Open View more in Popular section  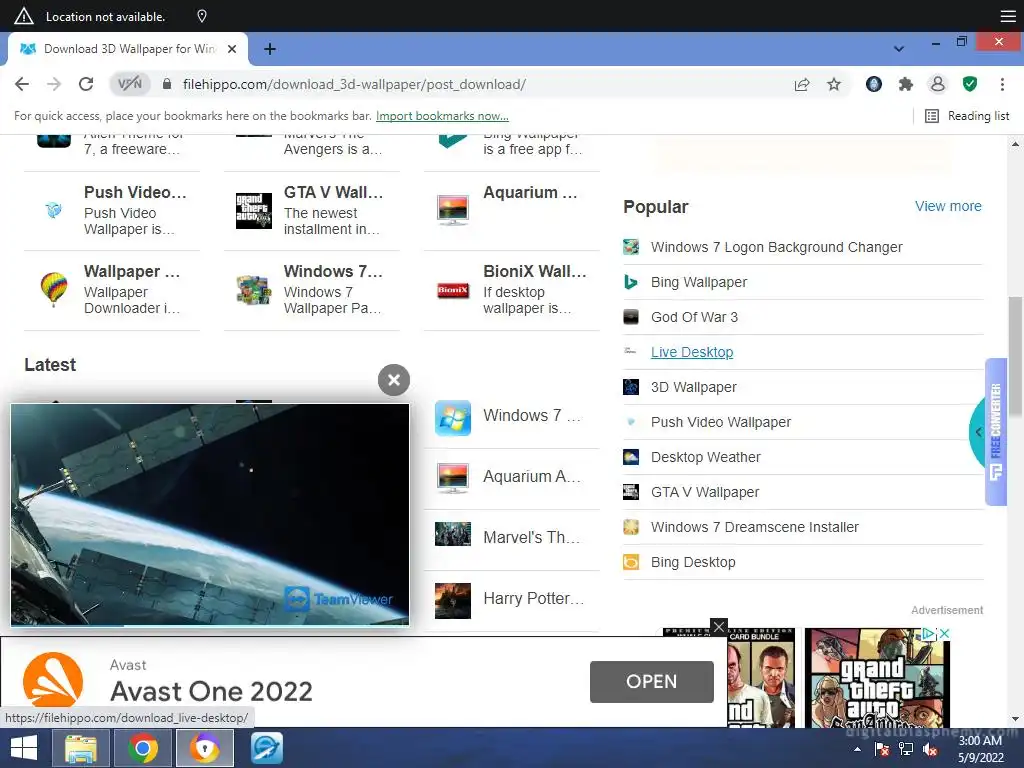948,206
